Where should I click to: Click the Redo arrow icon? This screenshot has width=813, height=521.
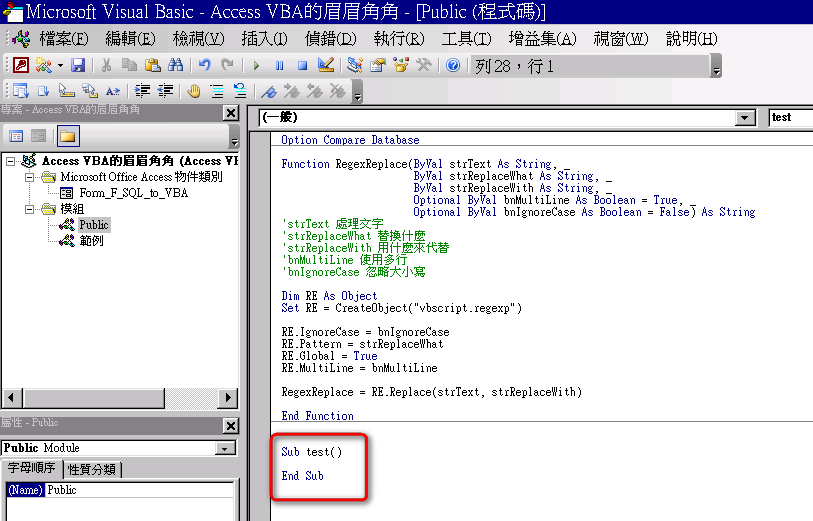tap(227, 65)
